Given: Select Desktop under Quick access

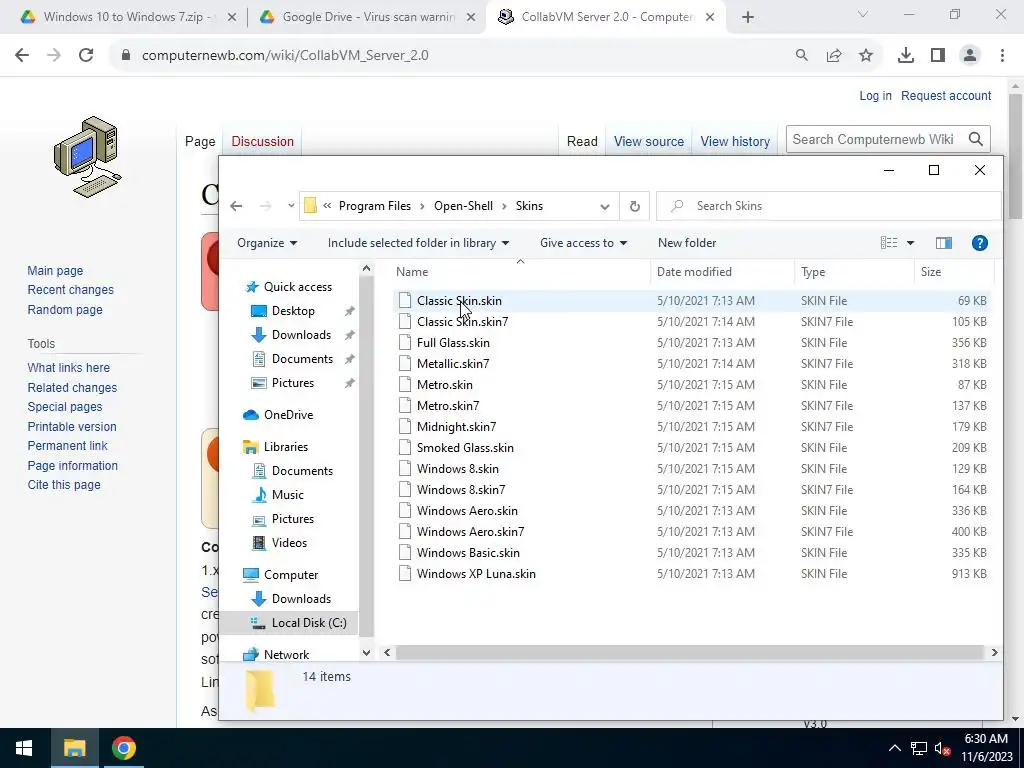Looking at the screenshot, I should (293, 311).
